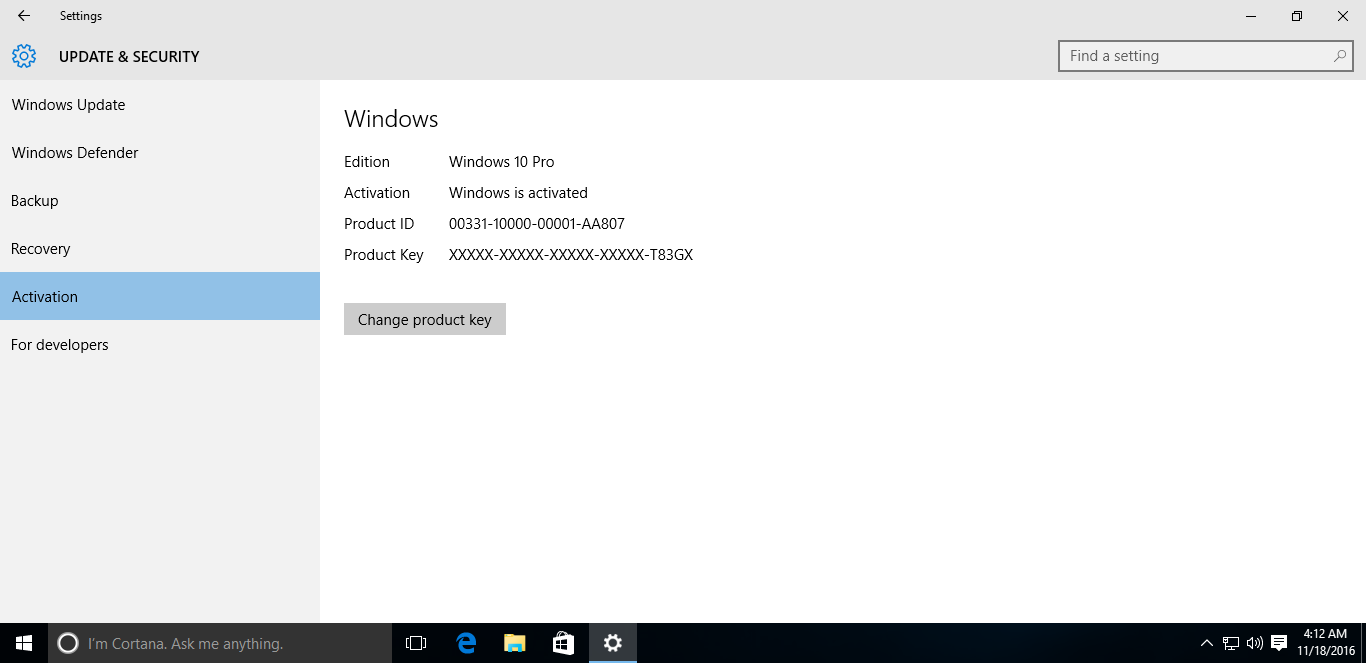Go back using the Settings back arrow
The height and width of the screenshot is (663, 1366).
pyautogui.click(x=24, y=16)
